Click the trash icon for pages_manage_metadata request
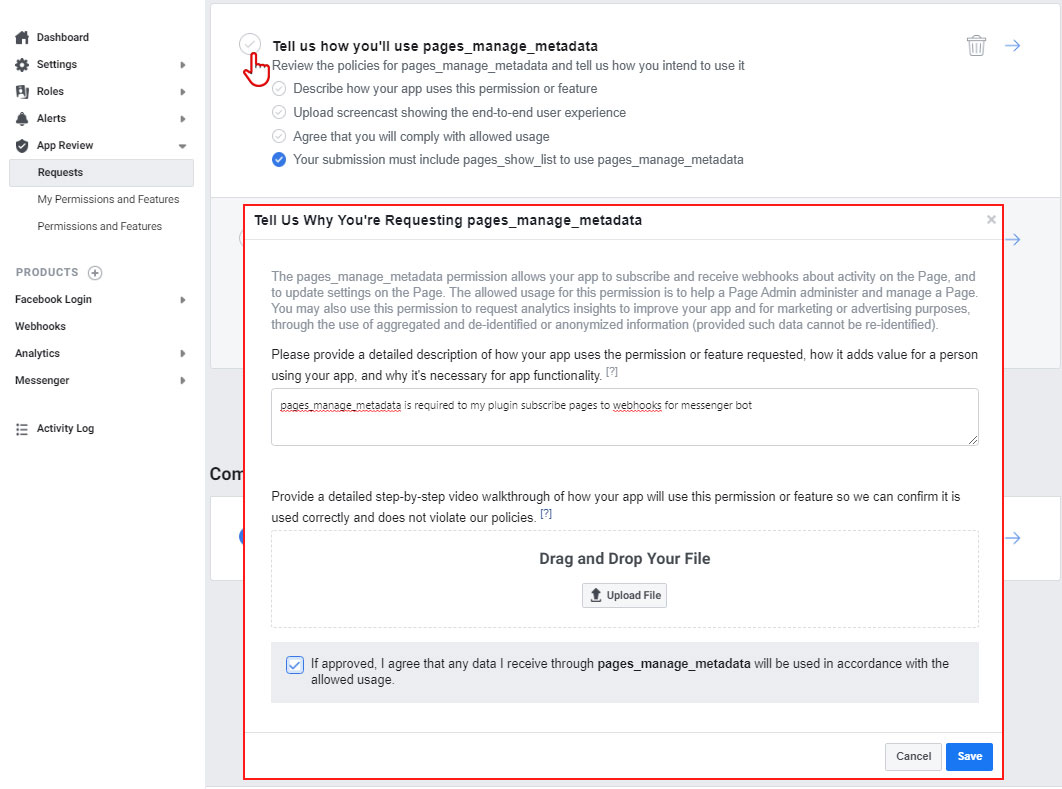This screenshot has width=1062, height=789. click(976, 45)
